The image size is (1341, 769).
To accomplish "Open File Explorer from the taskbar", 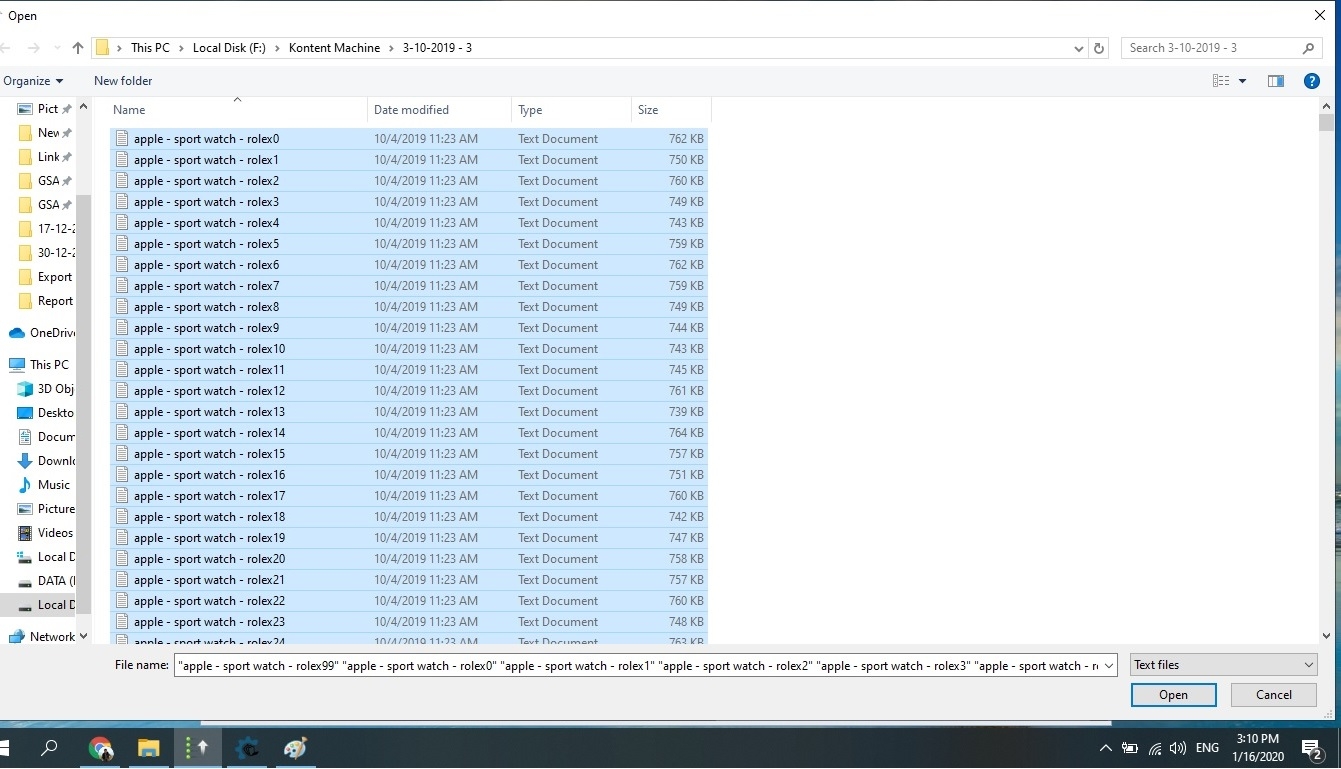I will point(148,747).
